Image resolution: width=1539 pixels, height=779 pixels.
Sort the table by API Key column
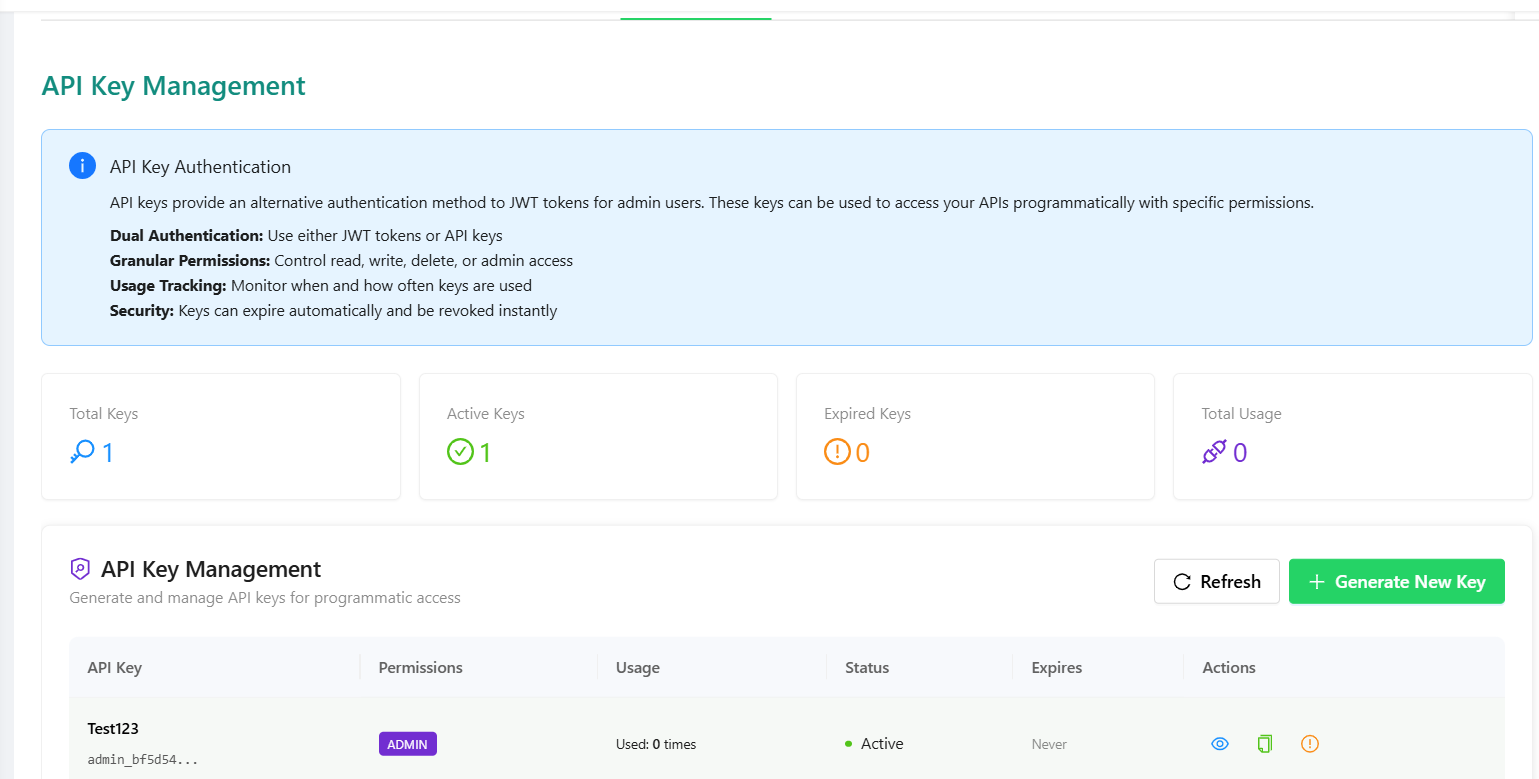[x=113, y=667]
